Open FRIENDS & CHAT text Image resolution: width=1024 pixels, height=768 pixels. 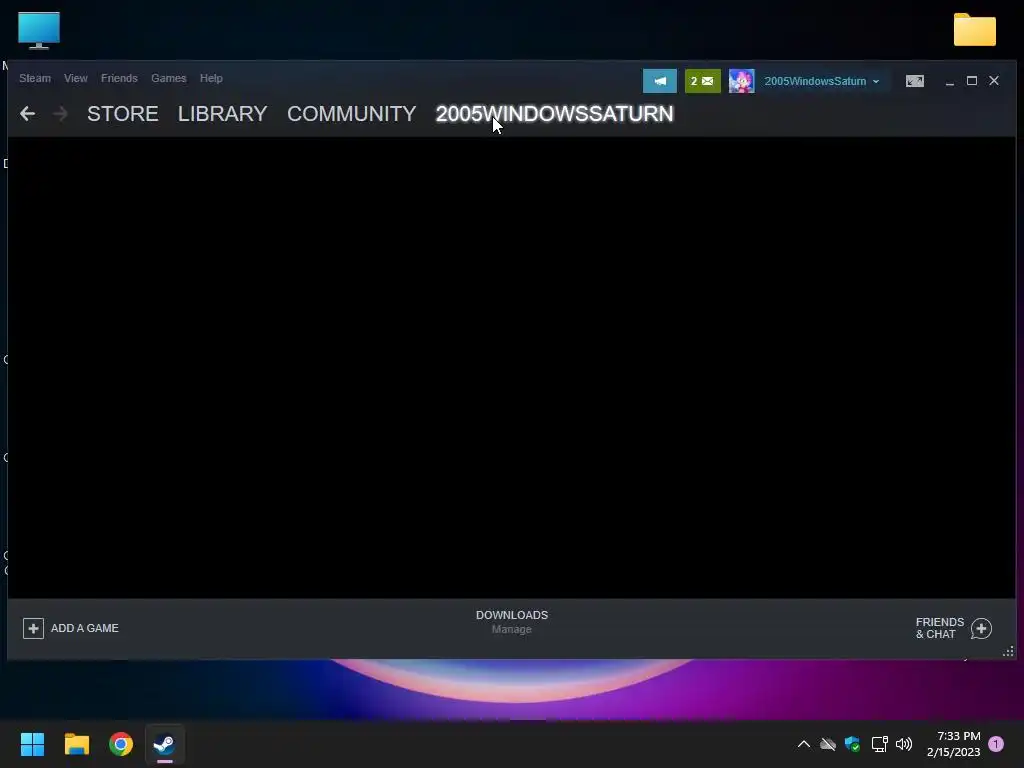pyautogui.click(x=940, y=628)
